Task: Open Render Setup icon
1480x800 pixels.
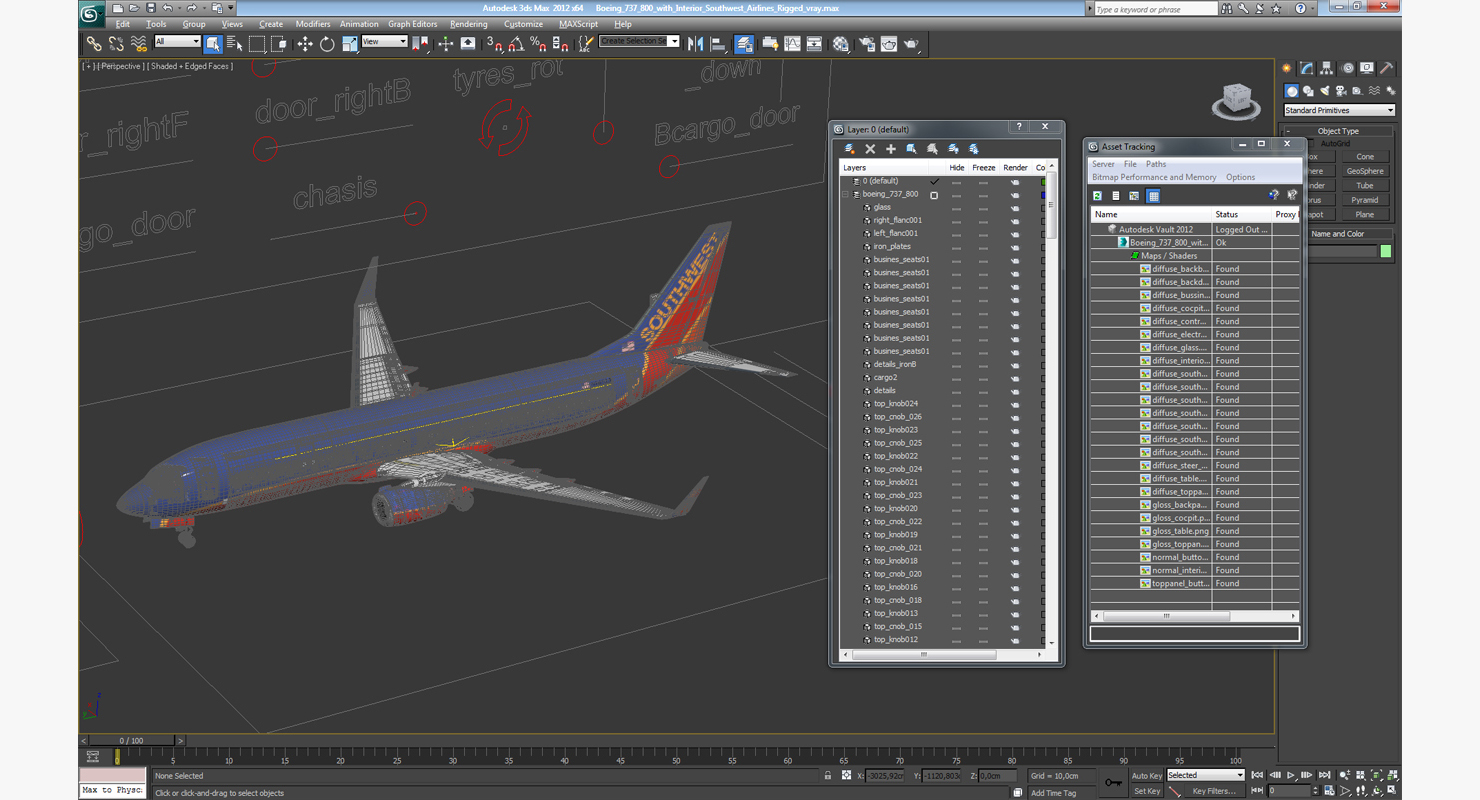Action: [866, 44]
